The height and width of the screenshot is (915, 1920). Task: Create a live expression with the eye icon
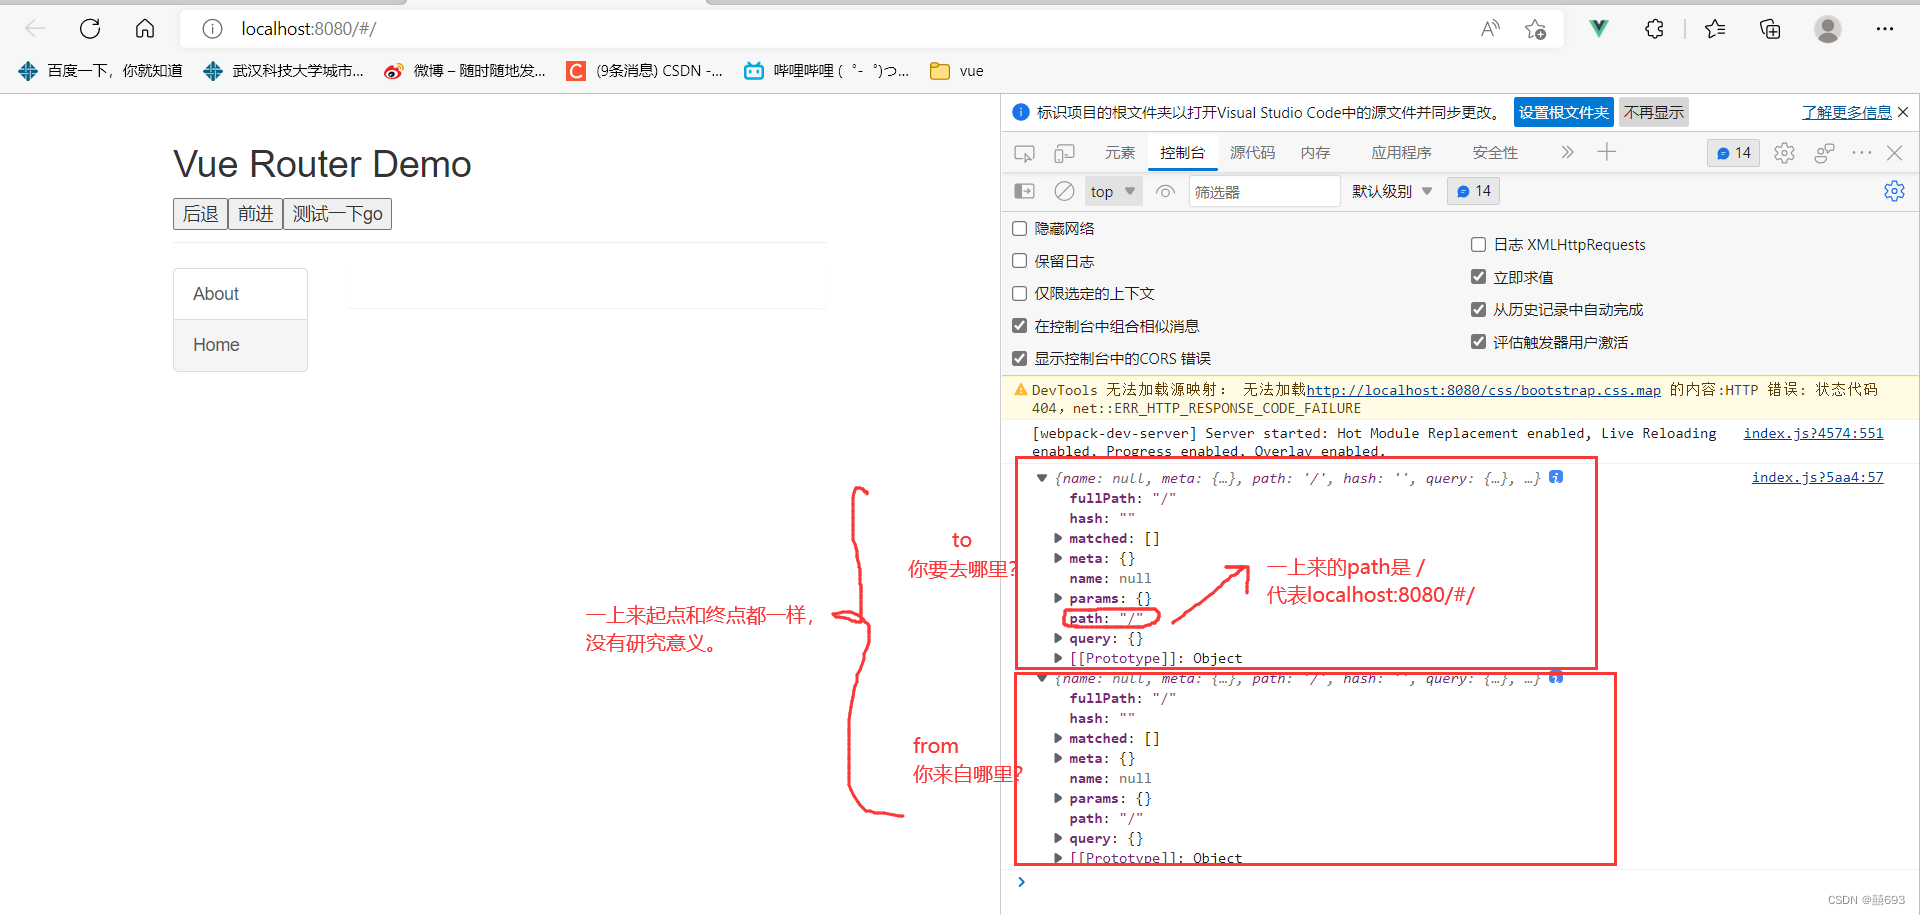pyautogui.click(x=1165, y=191)
